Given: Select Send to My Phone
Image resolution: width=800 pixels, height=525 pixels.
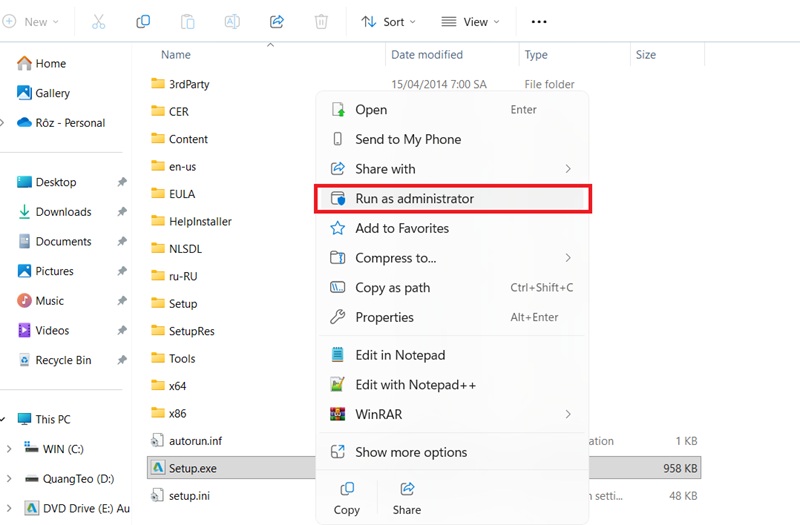Looking at the screenshot, I should coord(451,139).
